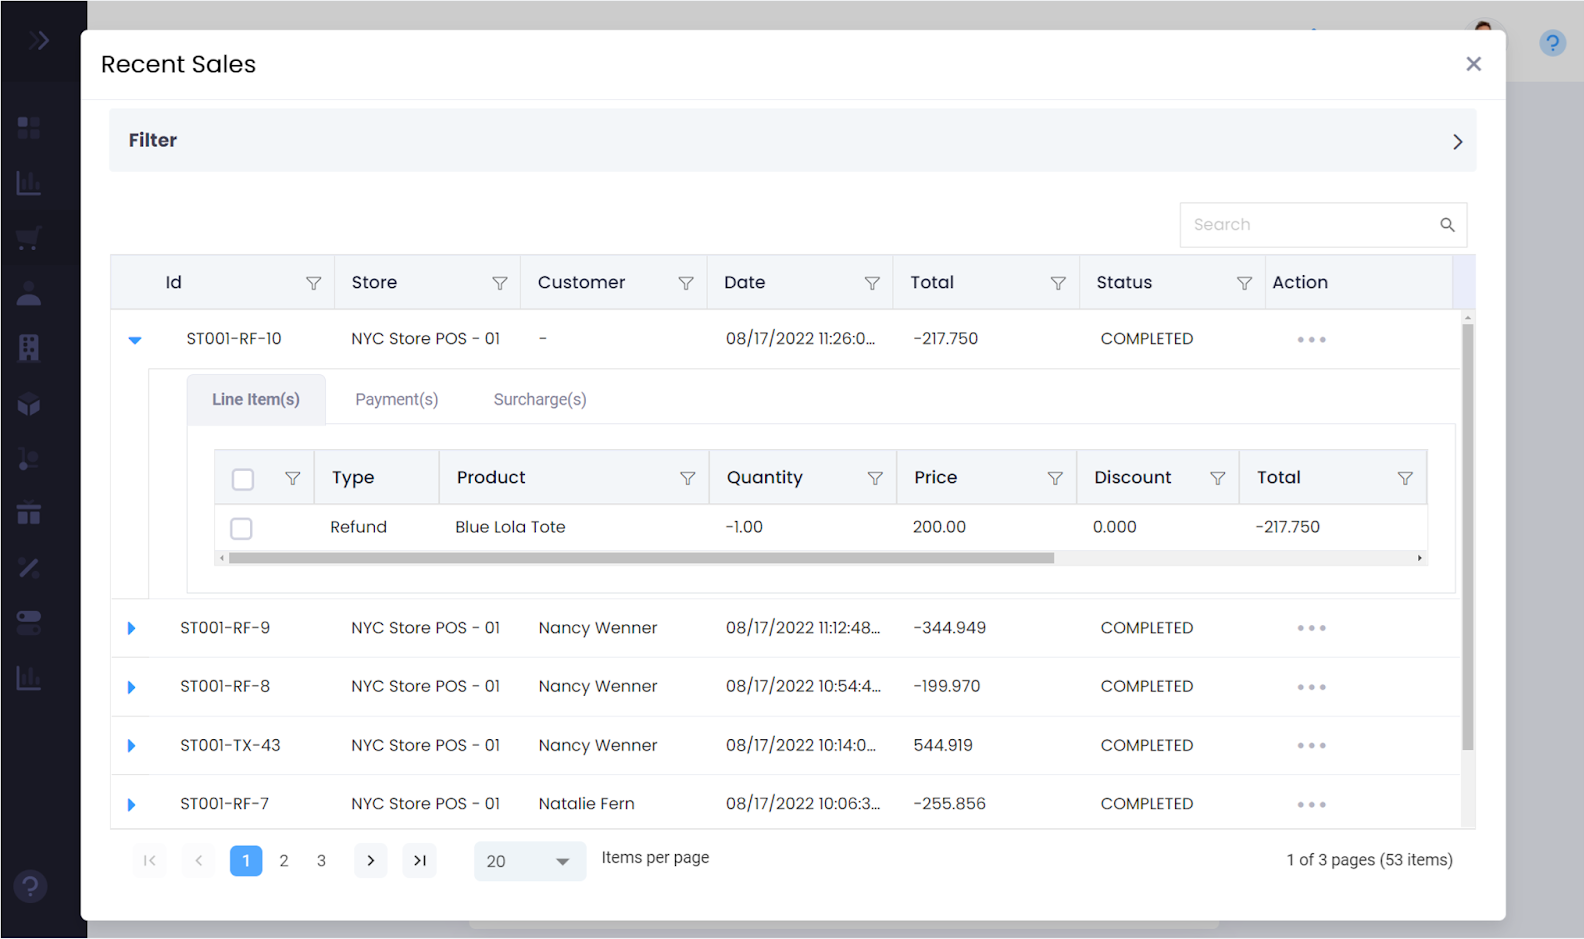Viewport: 1584px width, 939px height.
Task: Open the items per page dropdown
Action: (x=529, y=861)
